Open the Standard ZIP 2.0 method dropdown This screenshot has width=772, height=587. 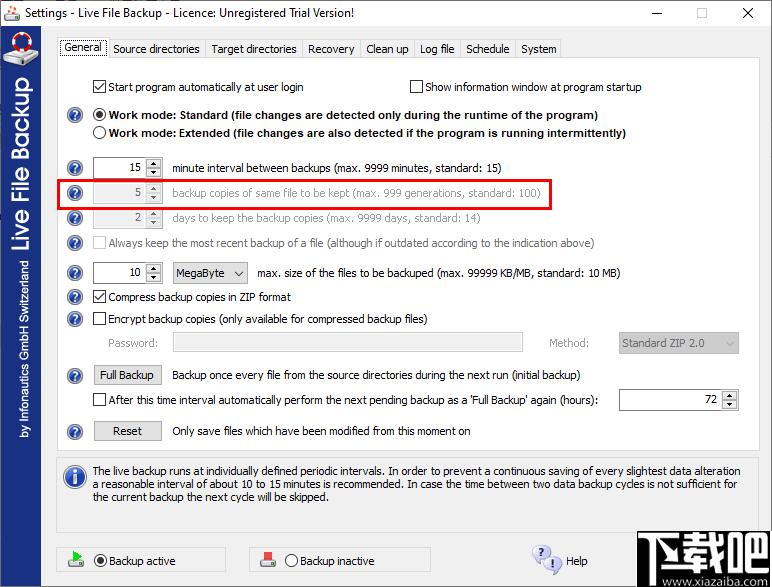pyautogui.click(x=678, y=343)
